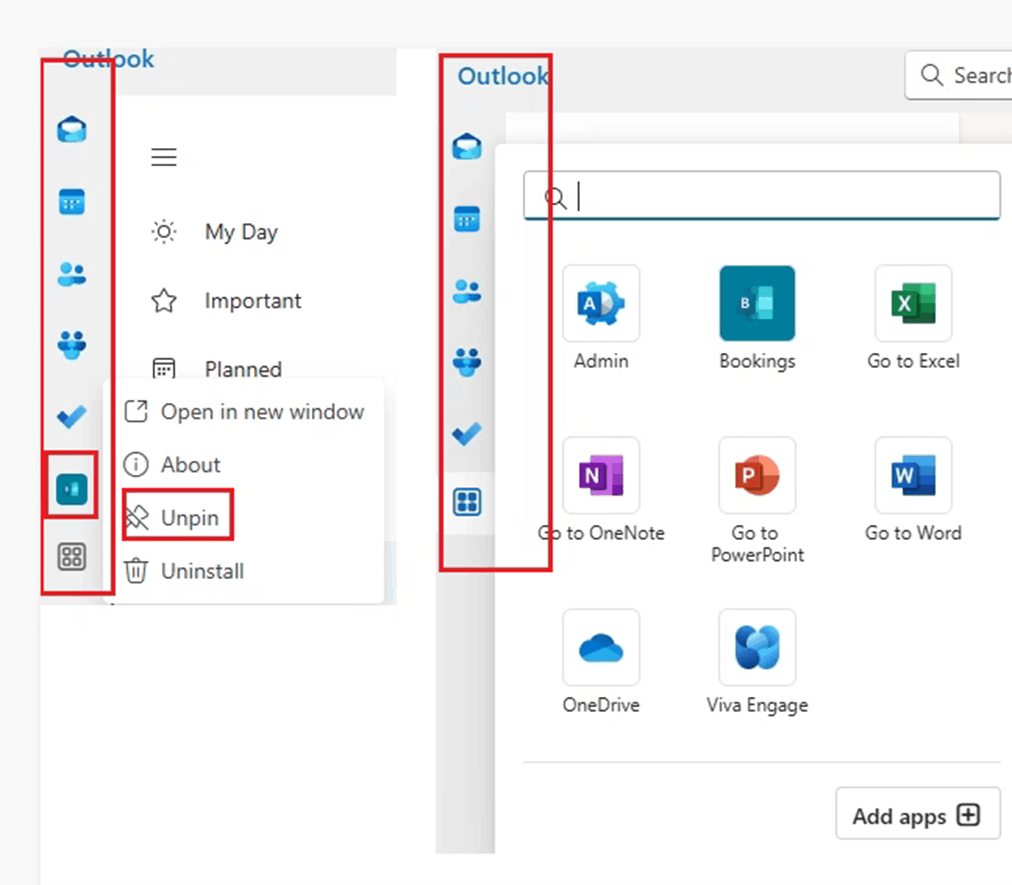This screenshot has width=1012, height=885.
Task: Click selected More apps icon in right sidebar
Action: point(467,502)
